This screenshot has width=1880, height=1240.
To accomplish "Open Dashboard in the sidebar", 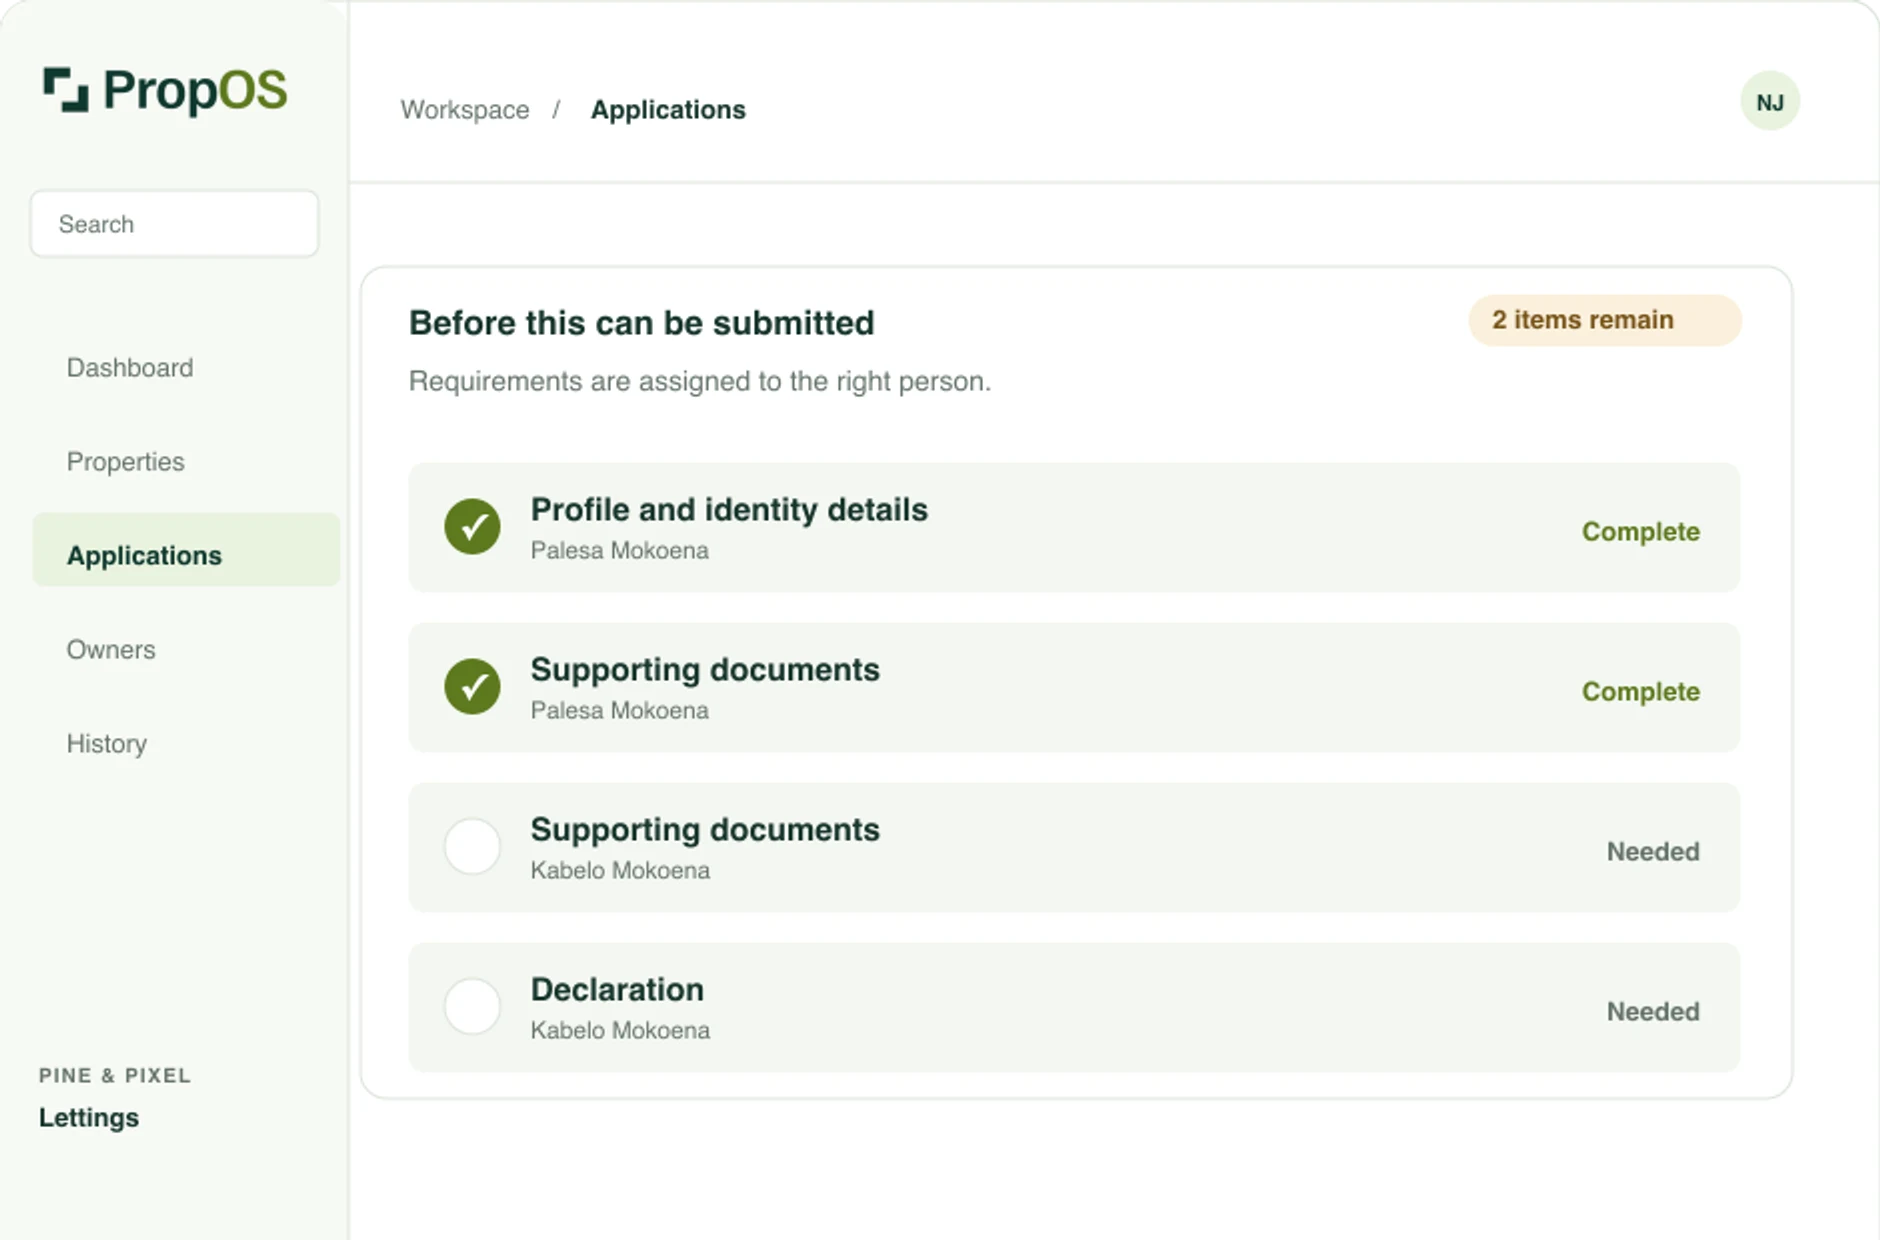I will click(130, 368).
